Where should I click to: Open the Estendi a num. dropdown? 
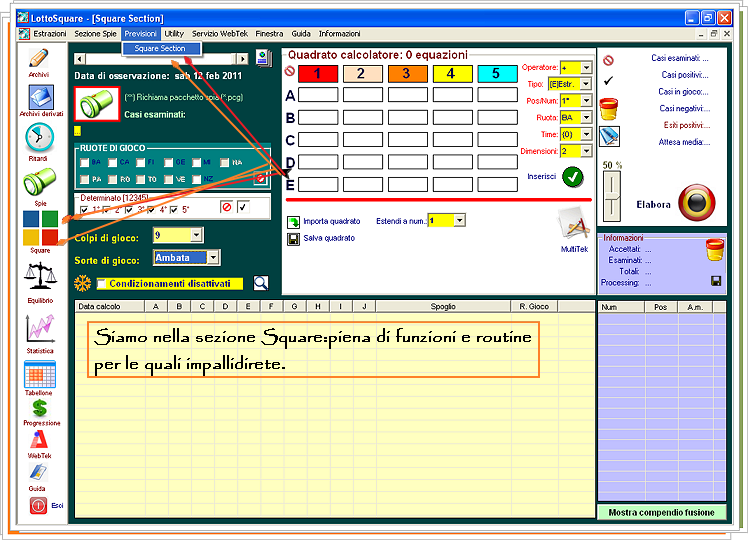[x=459, y=220]
